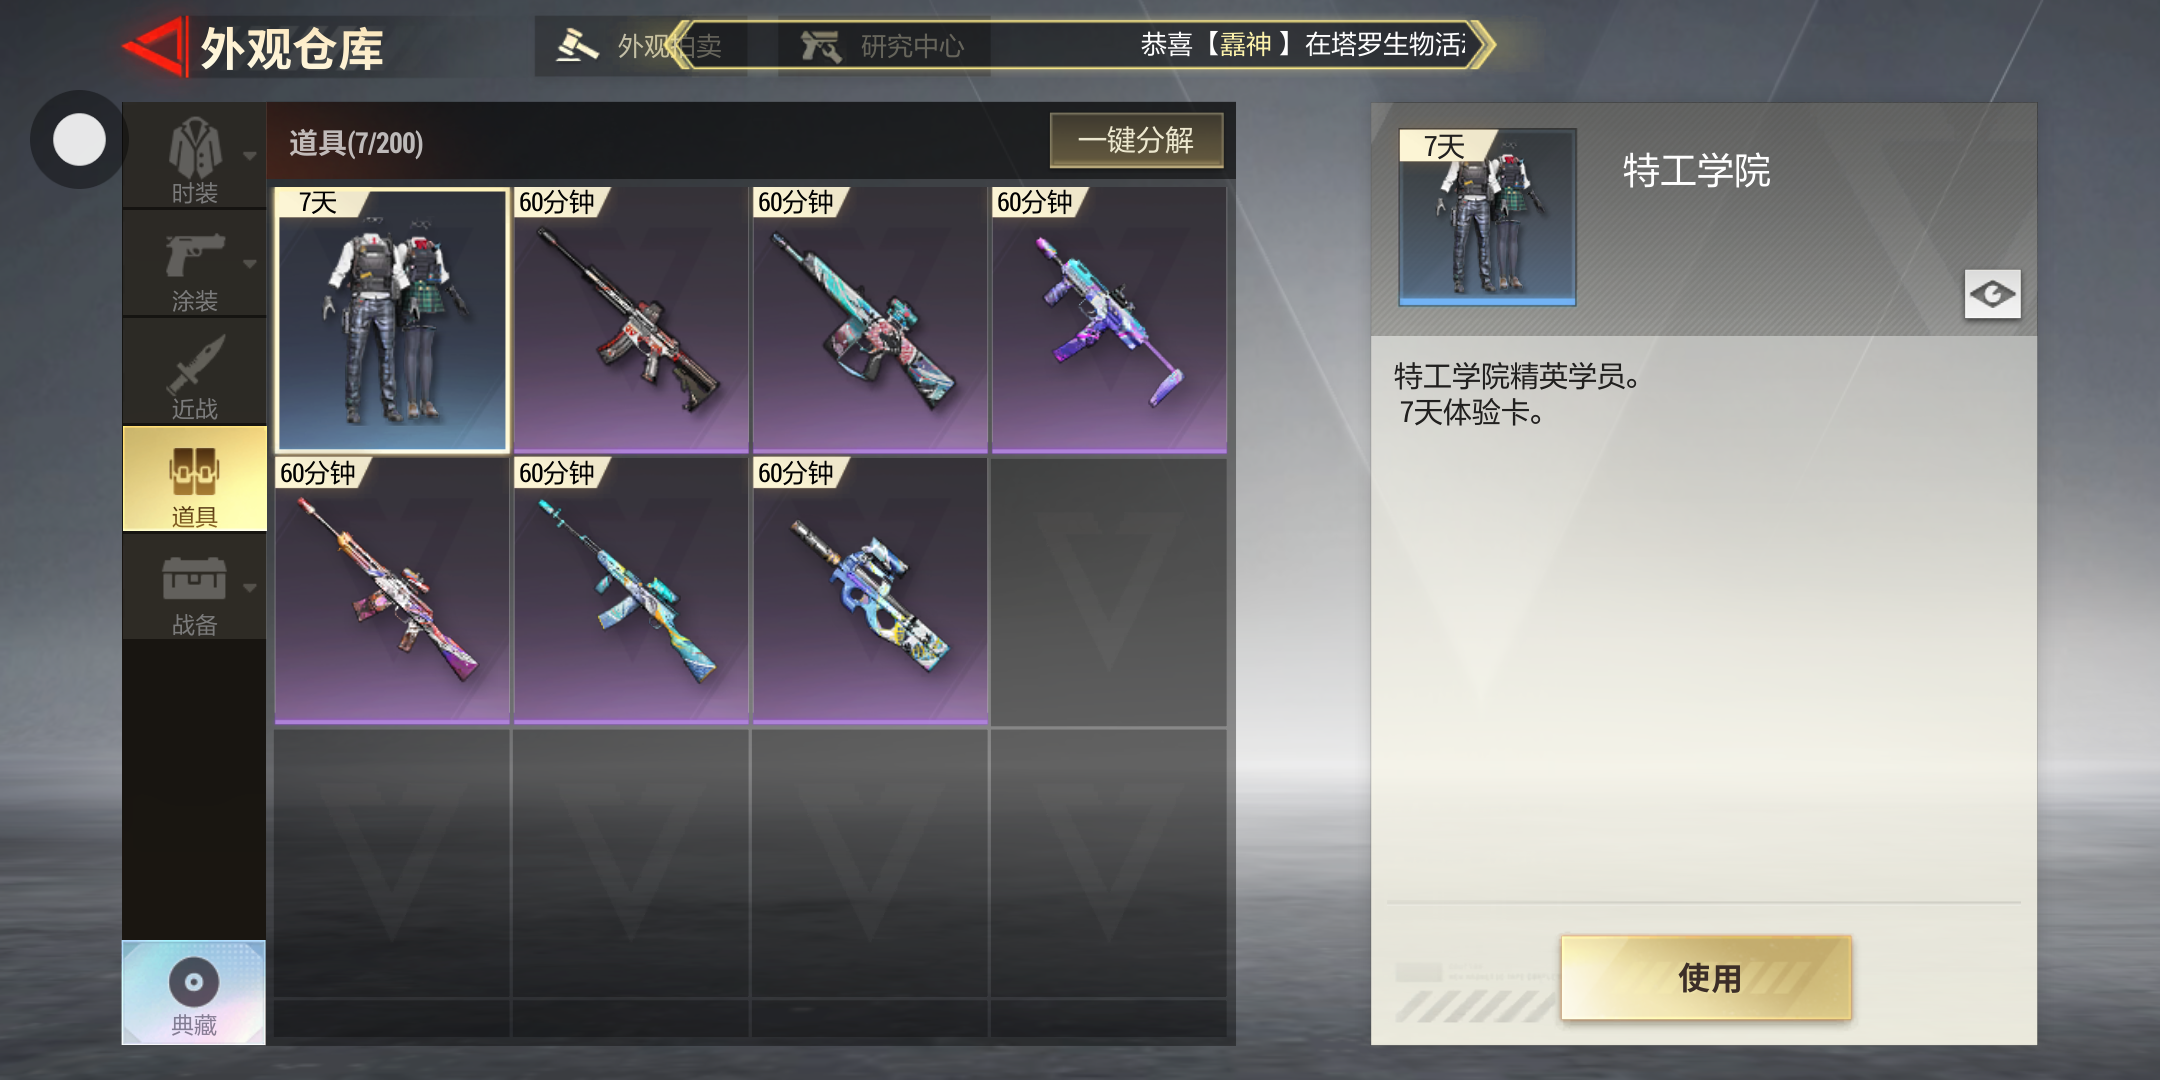Tap the white floating assist circle

[79, 139]
